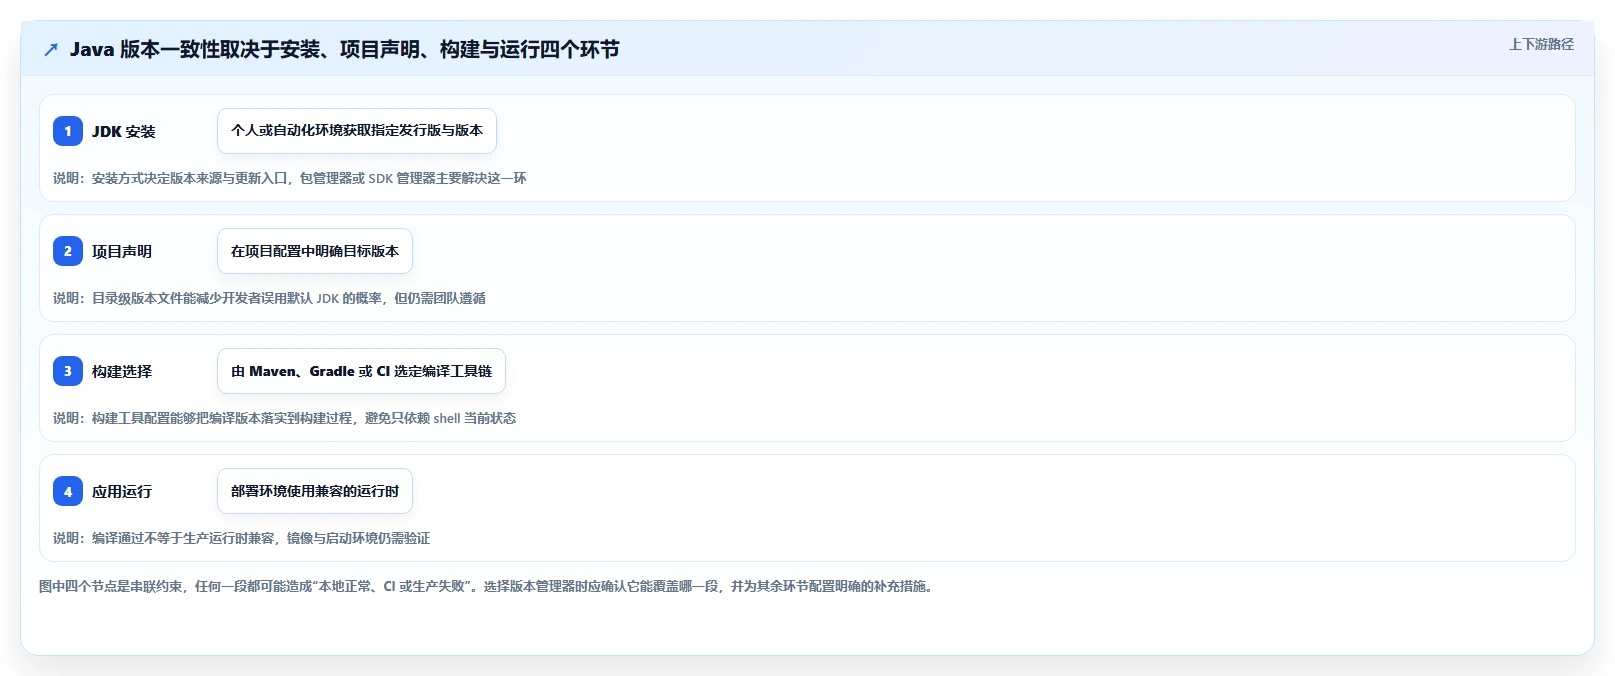The height and width of the screenshot is (676, 1615).
Task: Click the 上下游路径 label in the header
Action: pyautogui.click(x=1541, y=44)
